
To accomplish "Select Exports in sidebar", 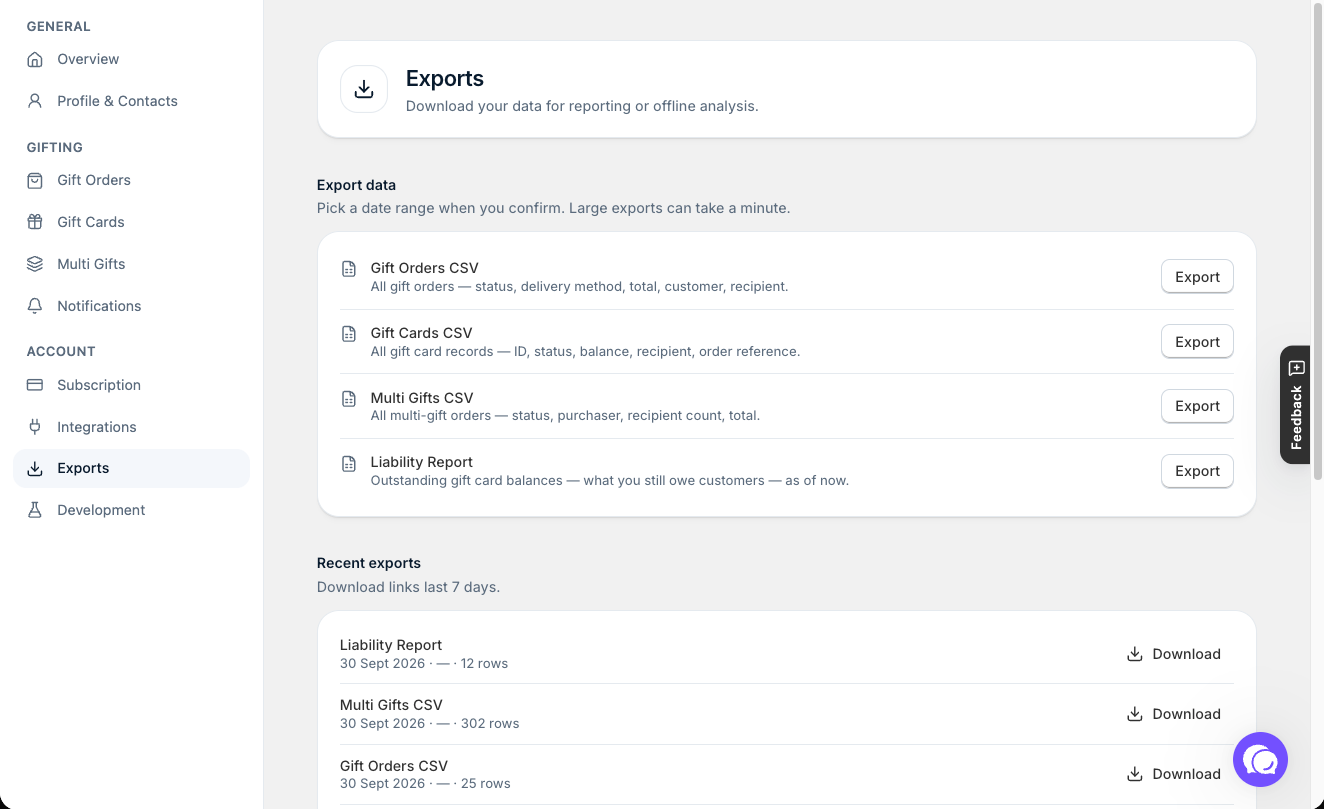I will click(131, 468).
